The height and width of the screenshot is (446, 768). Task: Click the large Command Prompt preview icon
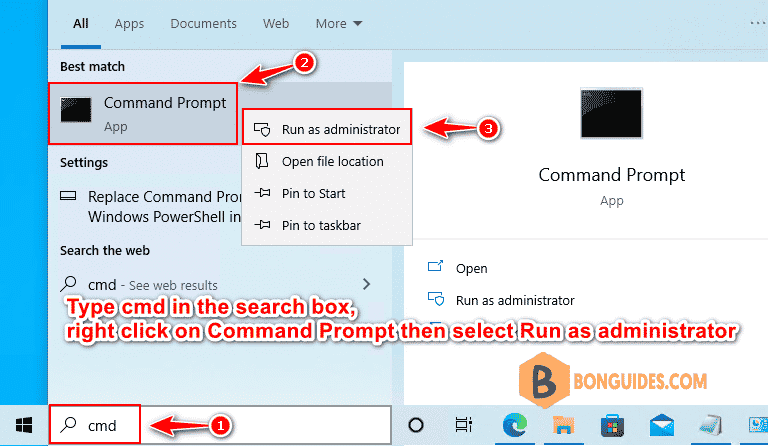point(611,113)
